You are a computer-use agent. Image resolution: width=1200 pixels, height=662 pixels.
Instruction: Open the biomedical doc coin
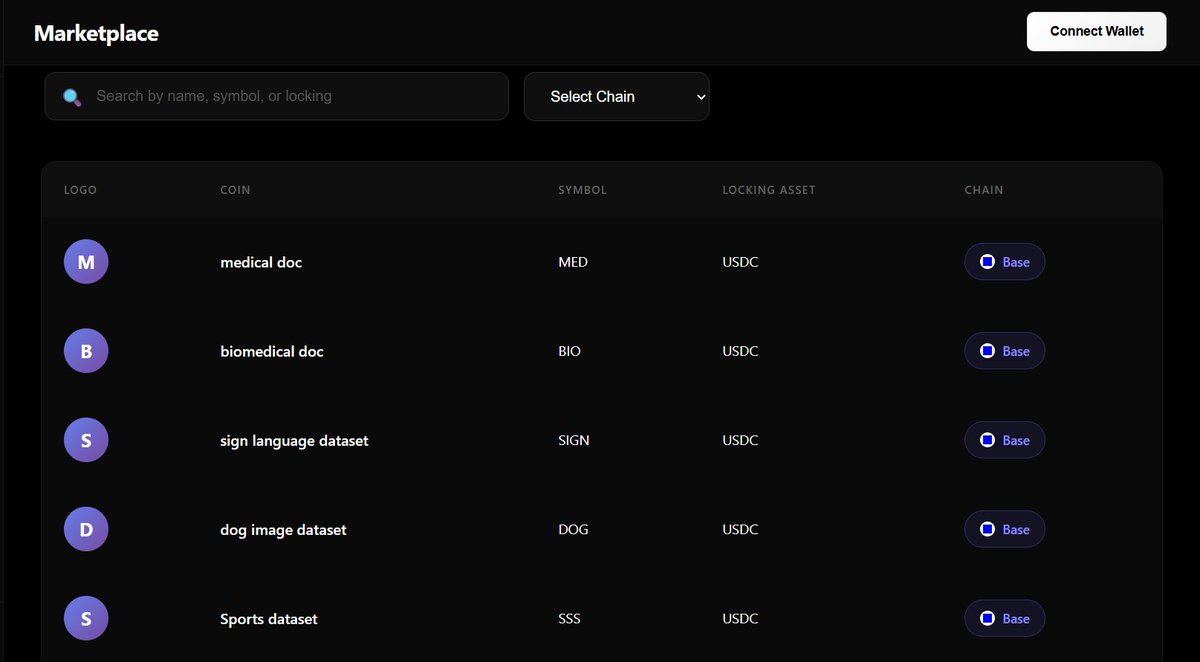point(272,351)
